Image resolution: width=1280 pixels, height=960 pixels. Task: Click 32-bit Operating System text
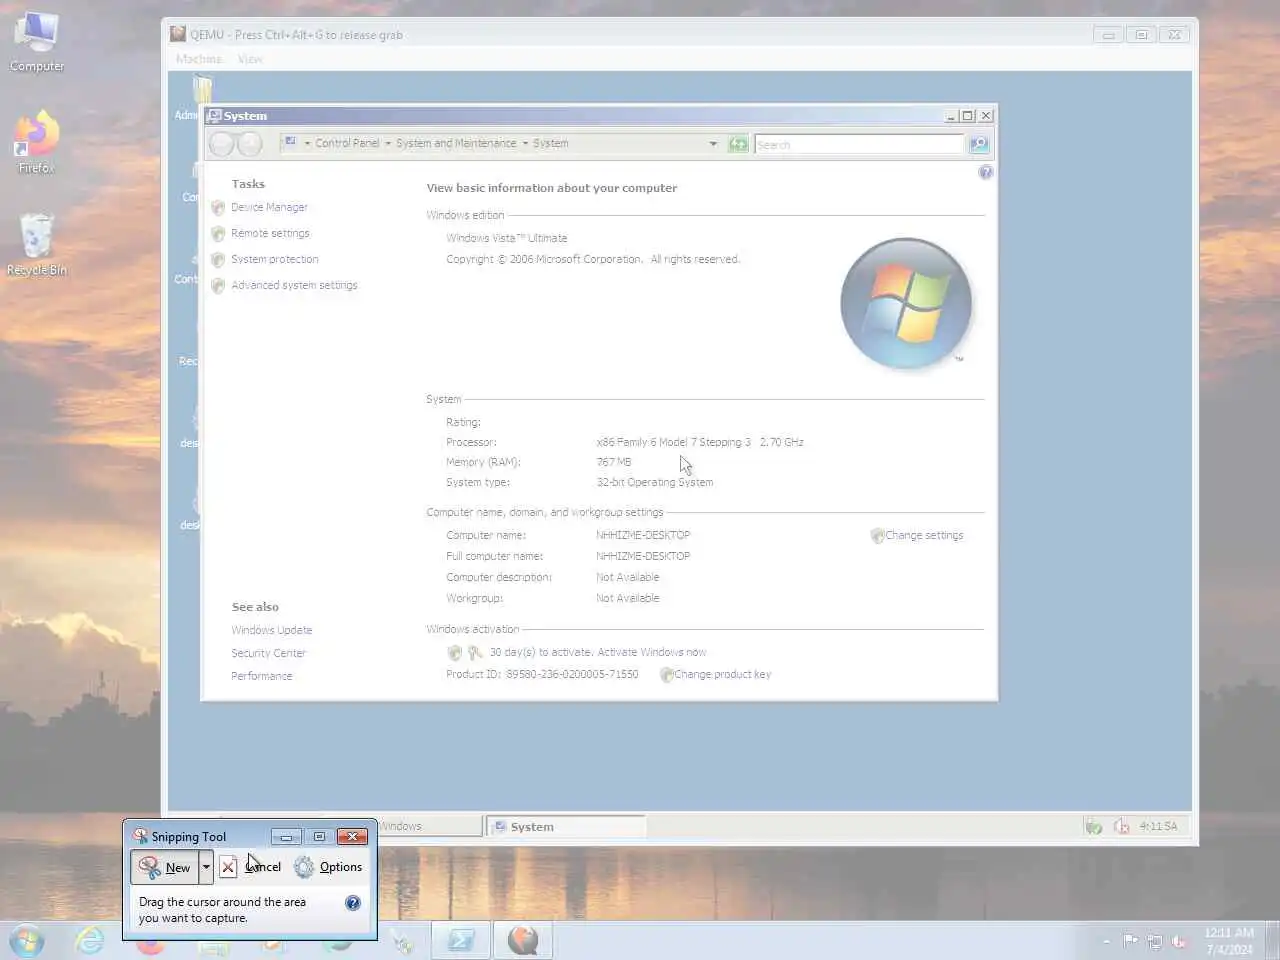[x=655, y=482]
